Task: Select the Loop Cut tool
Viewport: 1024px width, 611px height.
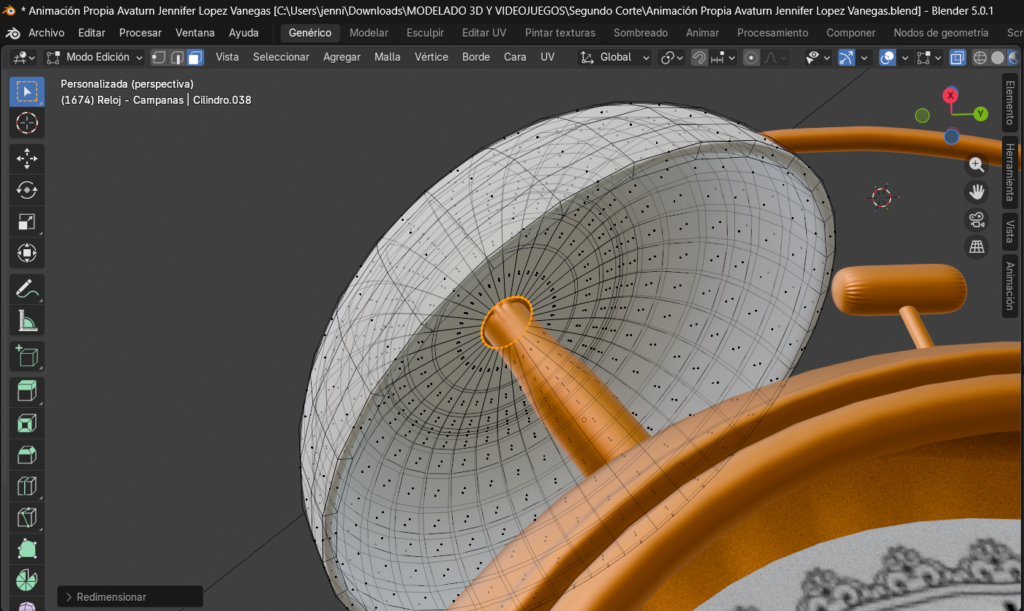Action: 27,486
